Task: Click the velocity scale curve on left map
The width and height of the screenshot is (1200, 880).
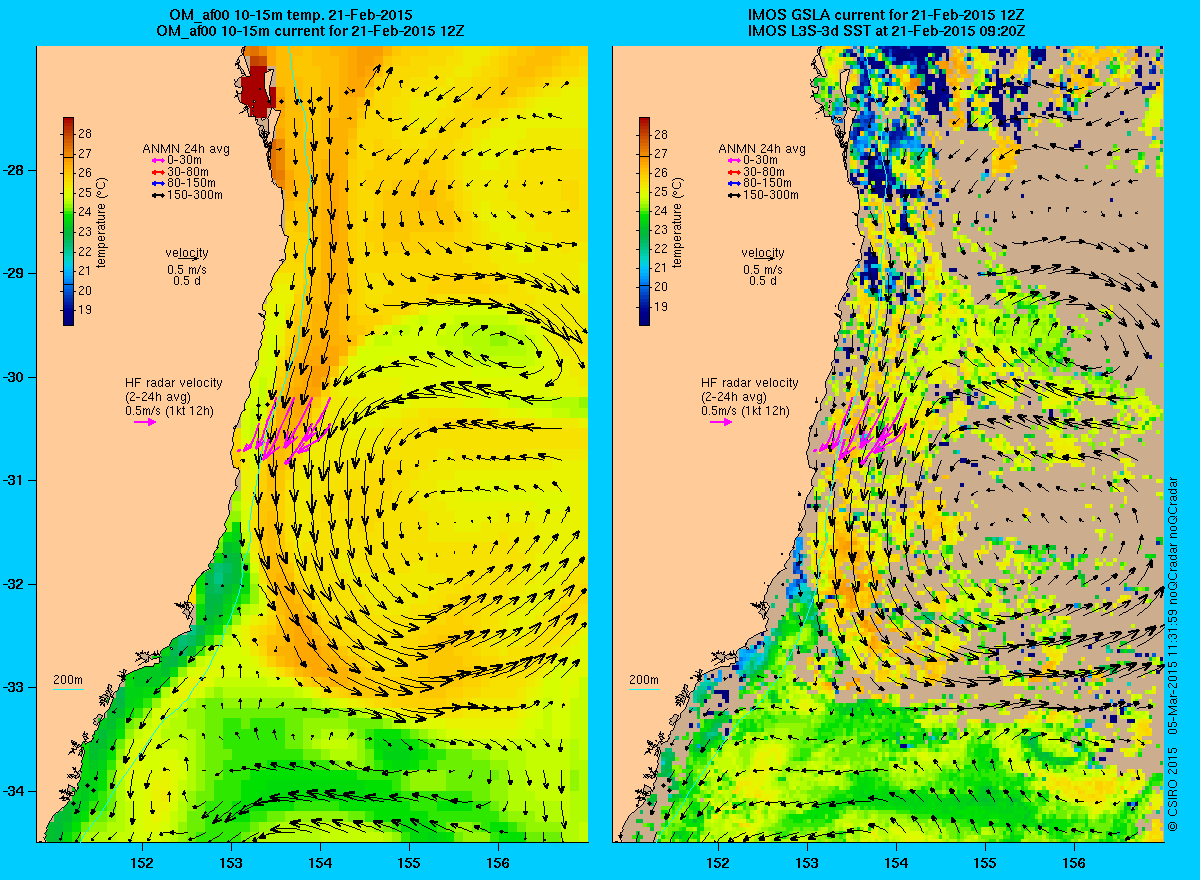Action: (188, 259)
